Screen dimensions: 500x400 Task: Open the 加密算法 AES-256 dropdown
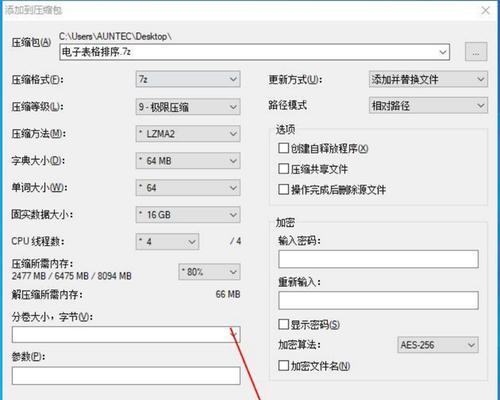tap(438, 345)
